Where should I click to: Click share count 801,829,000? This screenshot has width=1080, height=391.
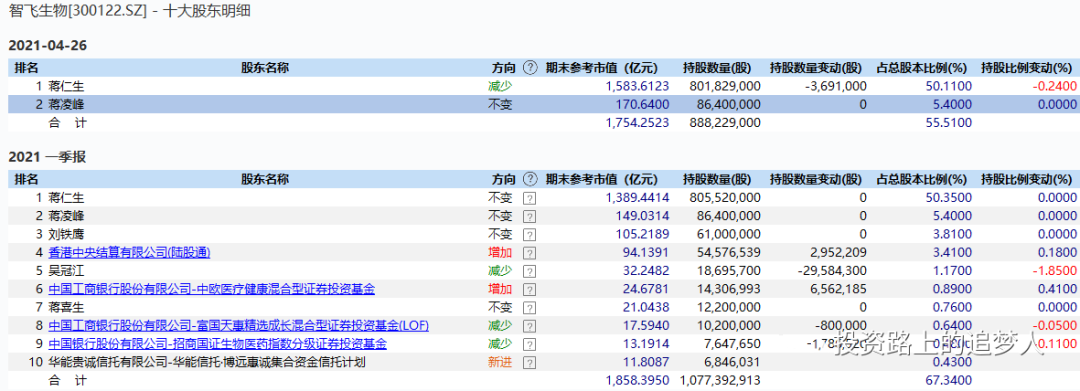pos(725,87)
